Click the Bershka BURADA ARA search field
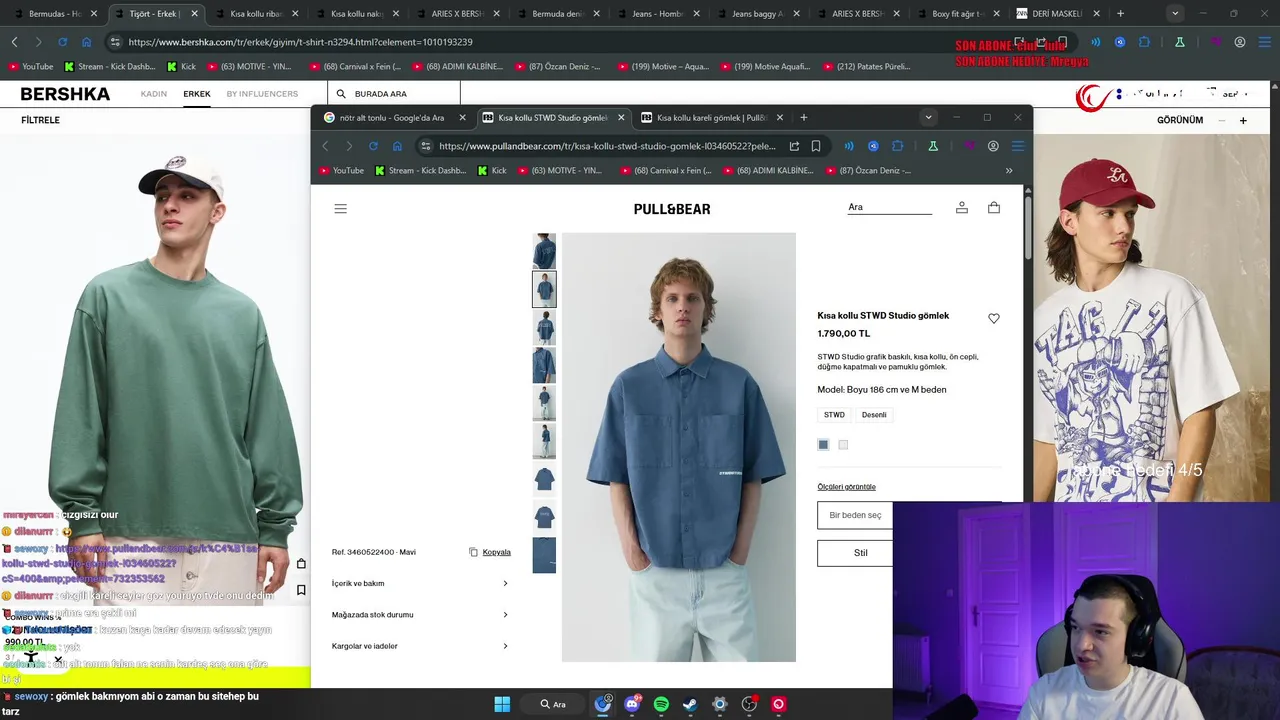This screenshot has width=1280, height=720. point(395,94)
